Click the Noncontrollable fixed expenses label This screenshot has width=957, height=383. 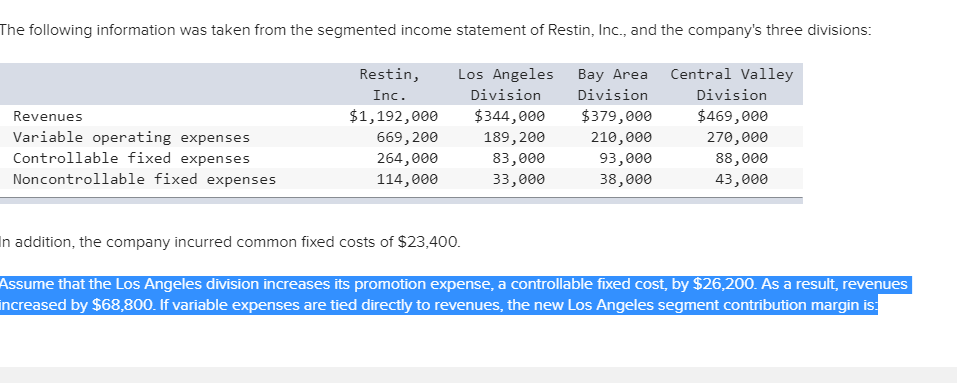(145, 179)
